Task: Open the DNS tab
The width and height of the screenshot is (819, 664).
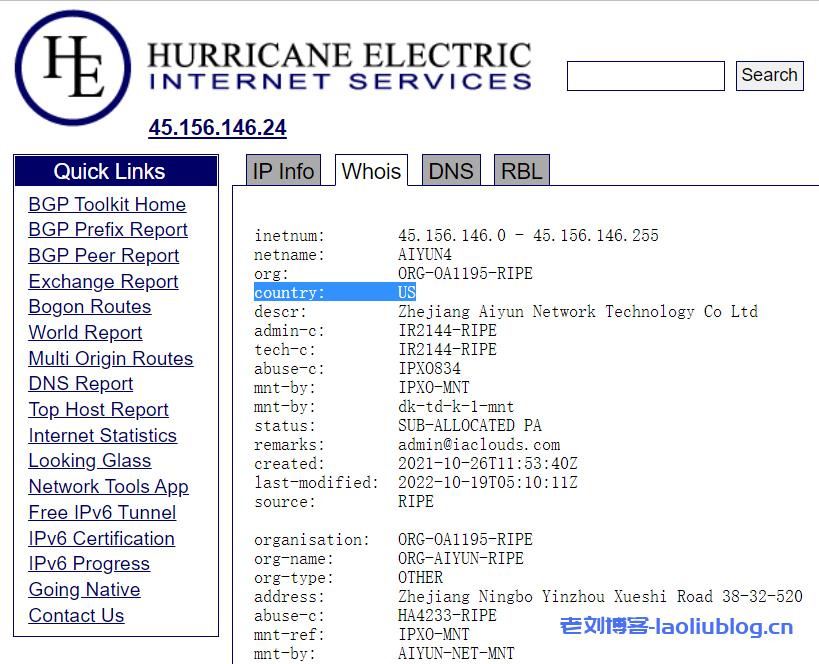Action: (x=450, y=172)
